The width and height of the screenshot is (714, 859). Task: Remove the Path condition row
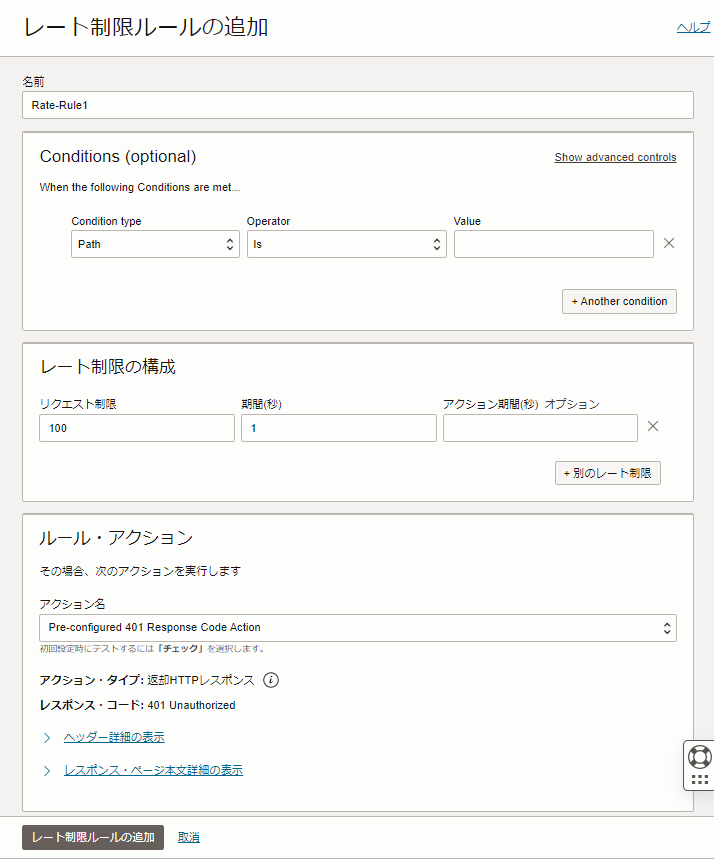pyautogui.click(x=668, y=242)
